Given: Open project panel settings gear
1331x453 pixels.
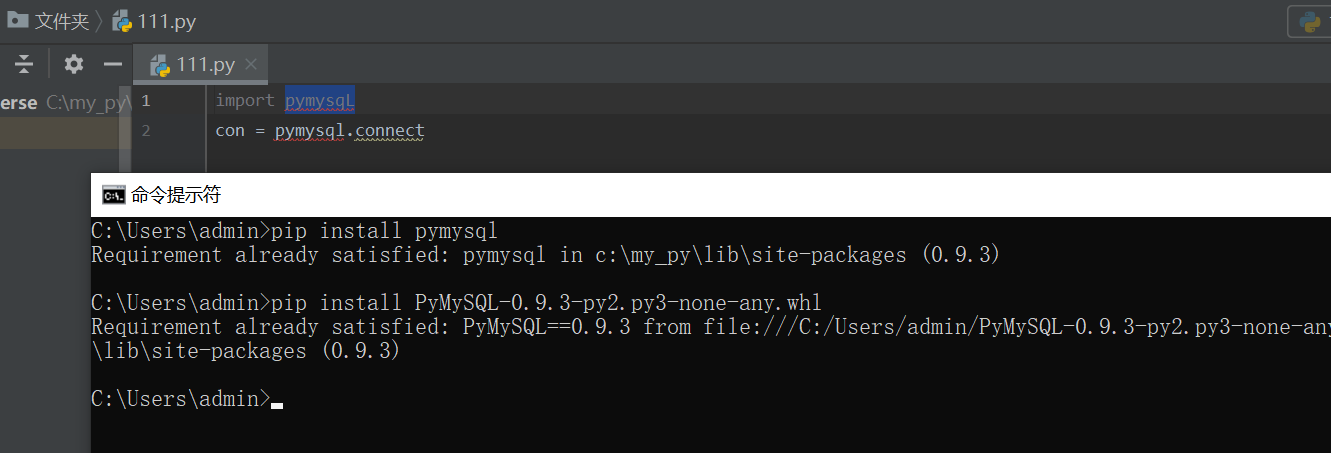Looking at the screenshot, I should [x=74, y=64].
